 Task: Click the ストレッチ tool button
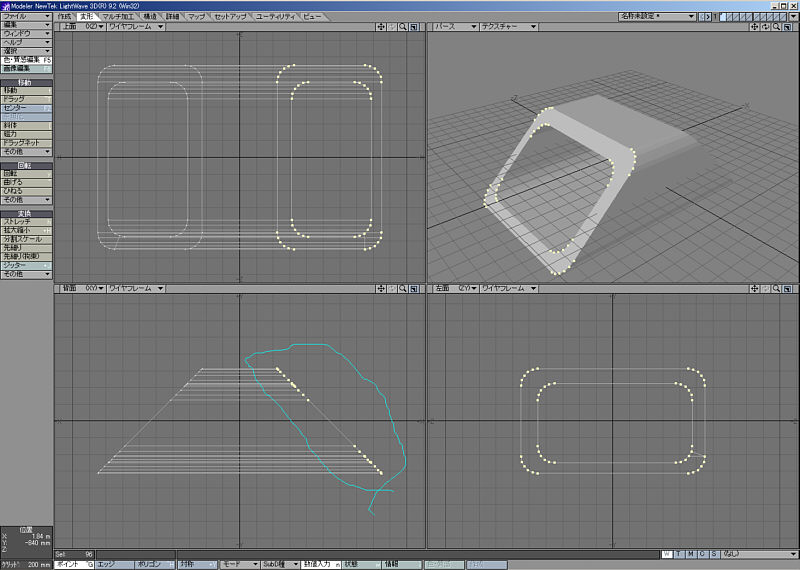[26, 221]
